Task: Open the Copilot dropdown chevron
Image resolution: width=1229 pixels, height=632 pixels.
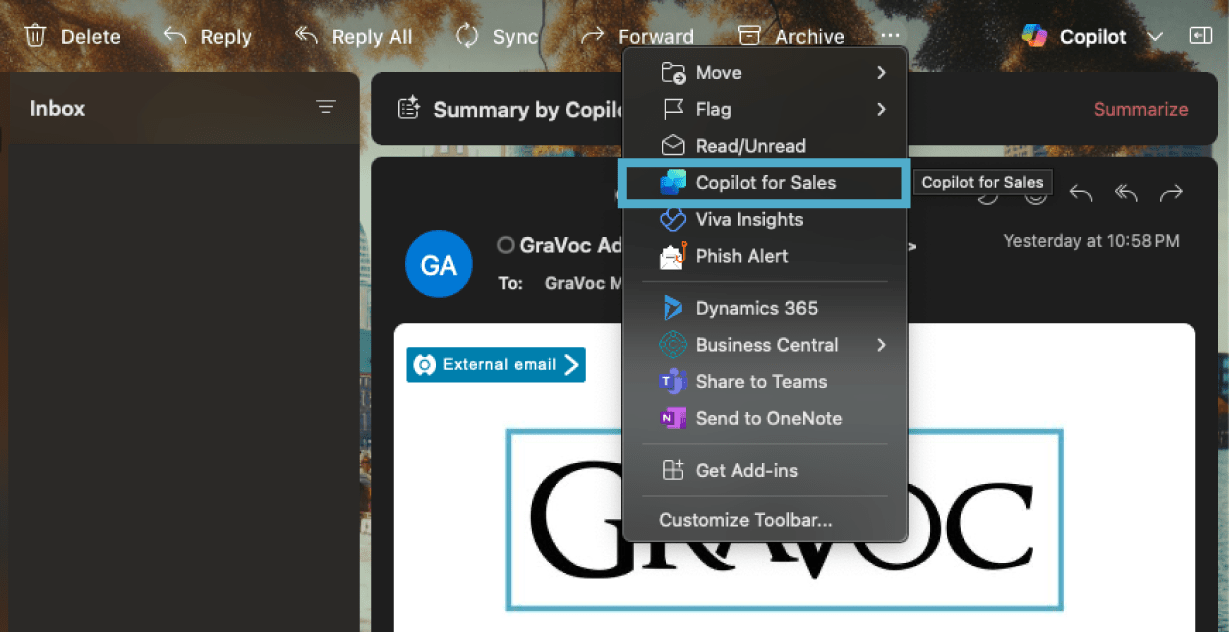Action: point(1155,36)
